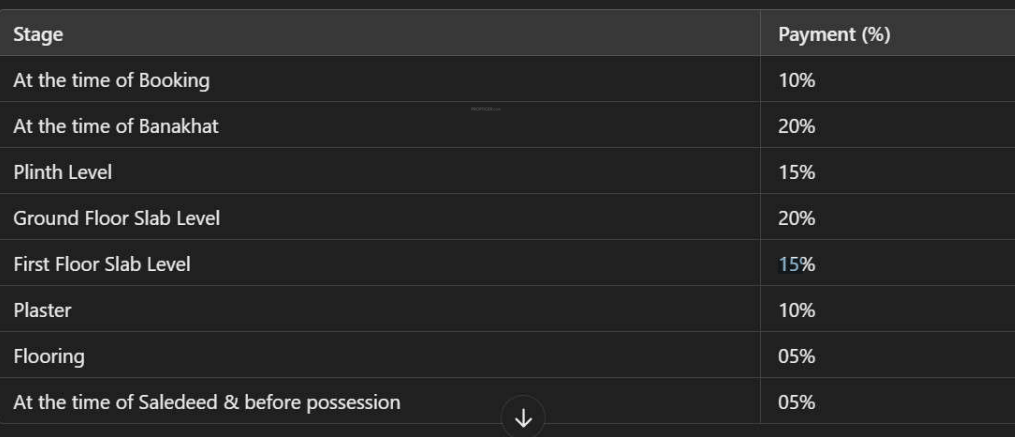The width and height of the screenshot is (1015, 437).
Task: Click the 20% payment for Banakhat
Action: click(x=796, y=126)
